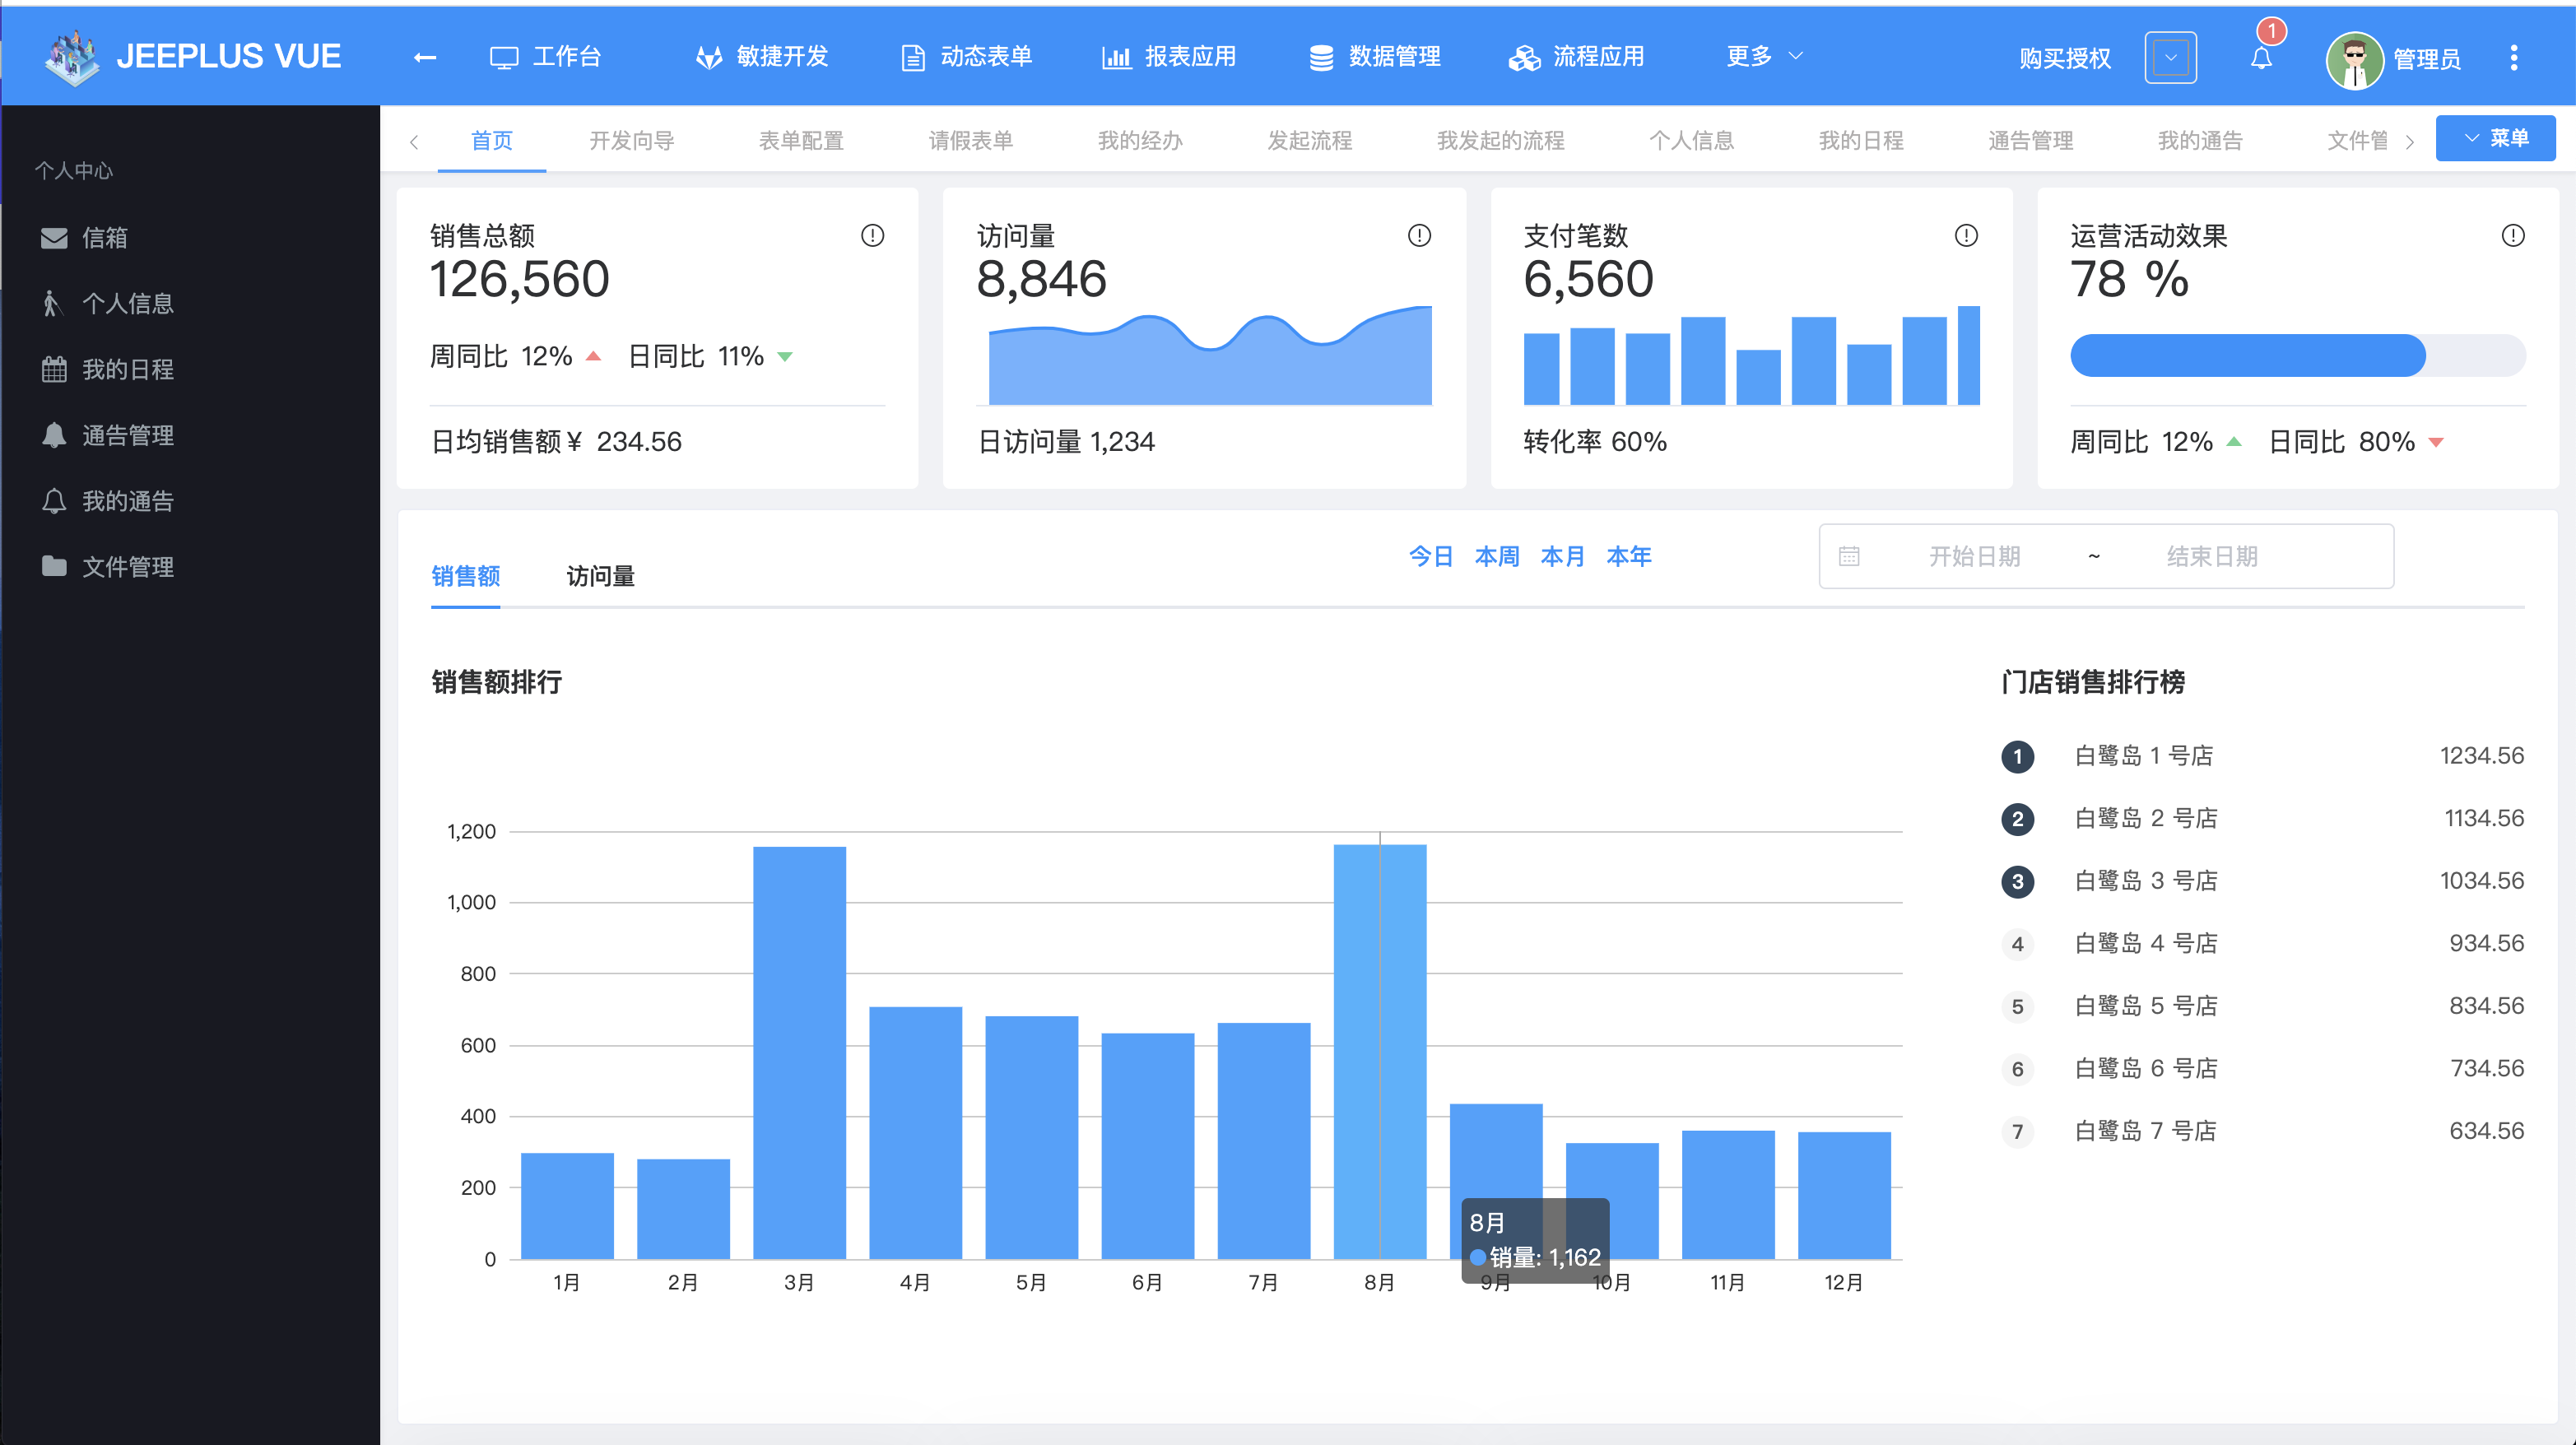Click the notification bell with badge
The height and width of the screenshot is (1445, 2576).
click(x=2262, y=57)
